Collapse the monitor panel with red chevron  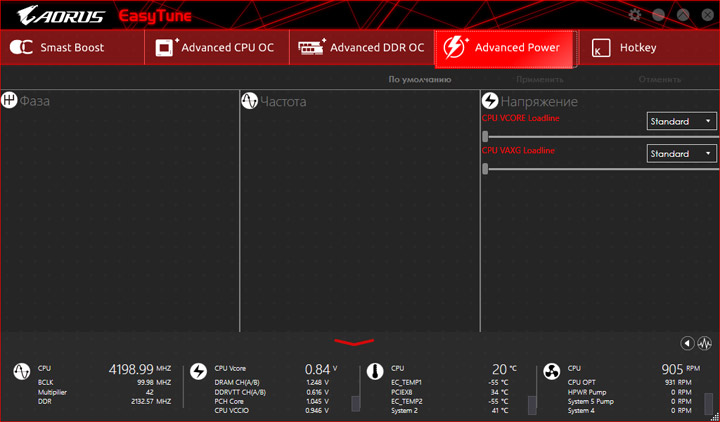pyautogui.click(x=354, y=342)
